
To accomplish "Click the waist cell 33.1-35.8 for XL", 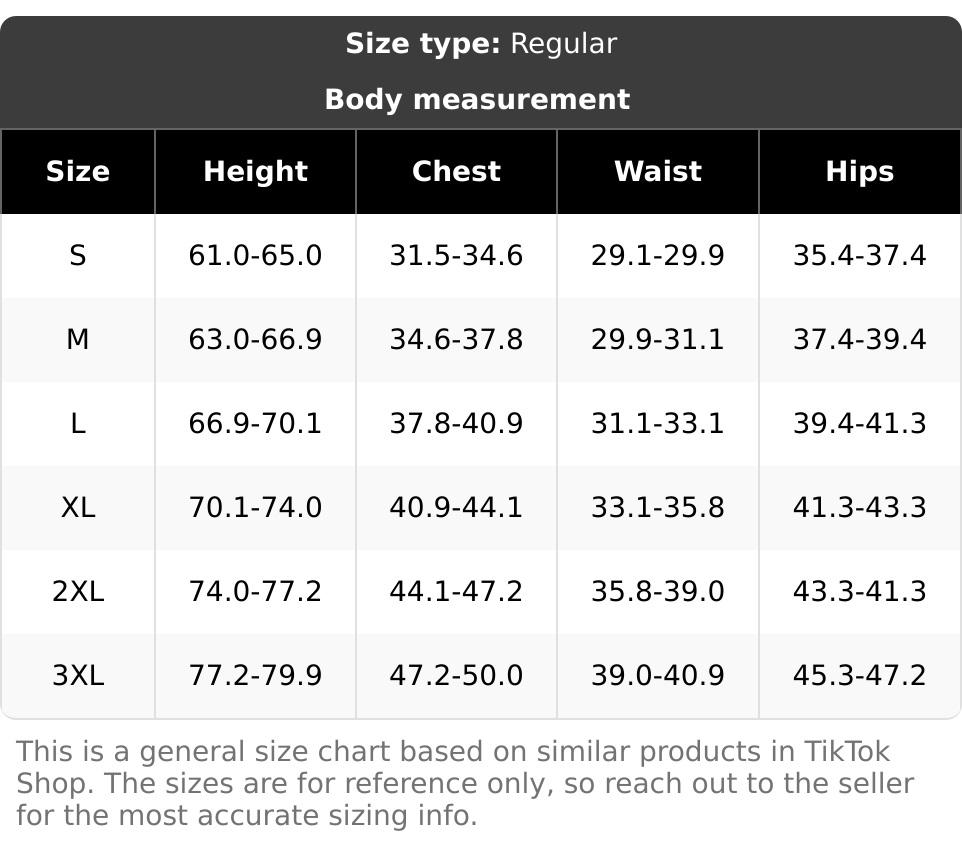I will point(658,508).
